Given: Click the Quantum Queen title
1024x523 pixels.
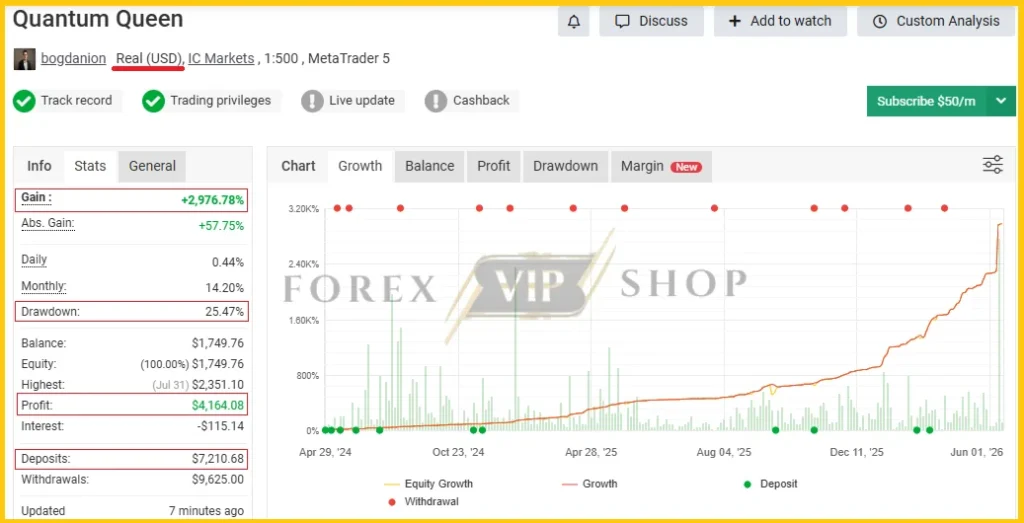Looking at the screenshot, I should 98,19.
